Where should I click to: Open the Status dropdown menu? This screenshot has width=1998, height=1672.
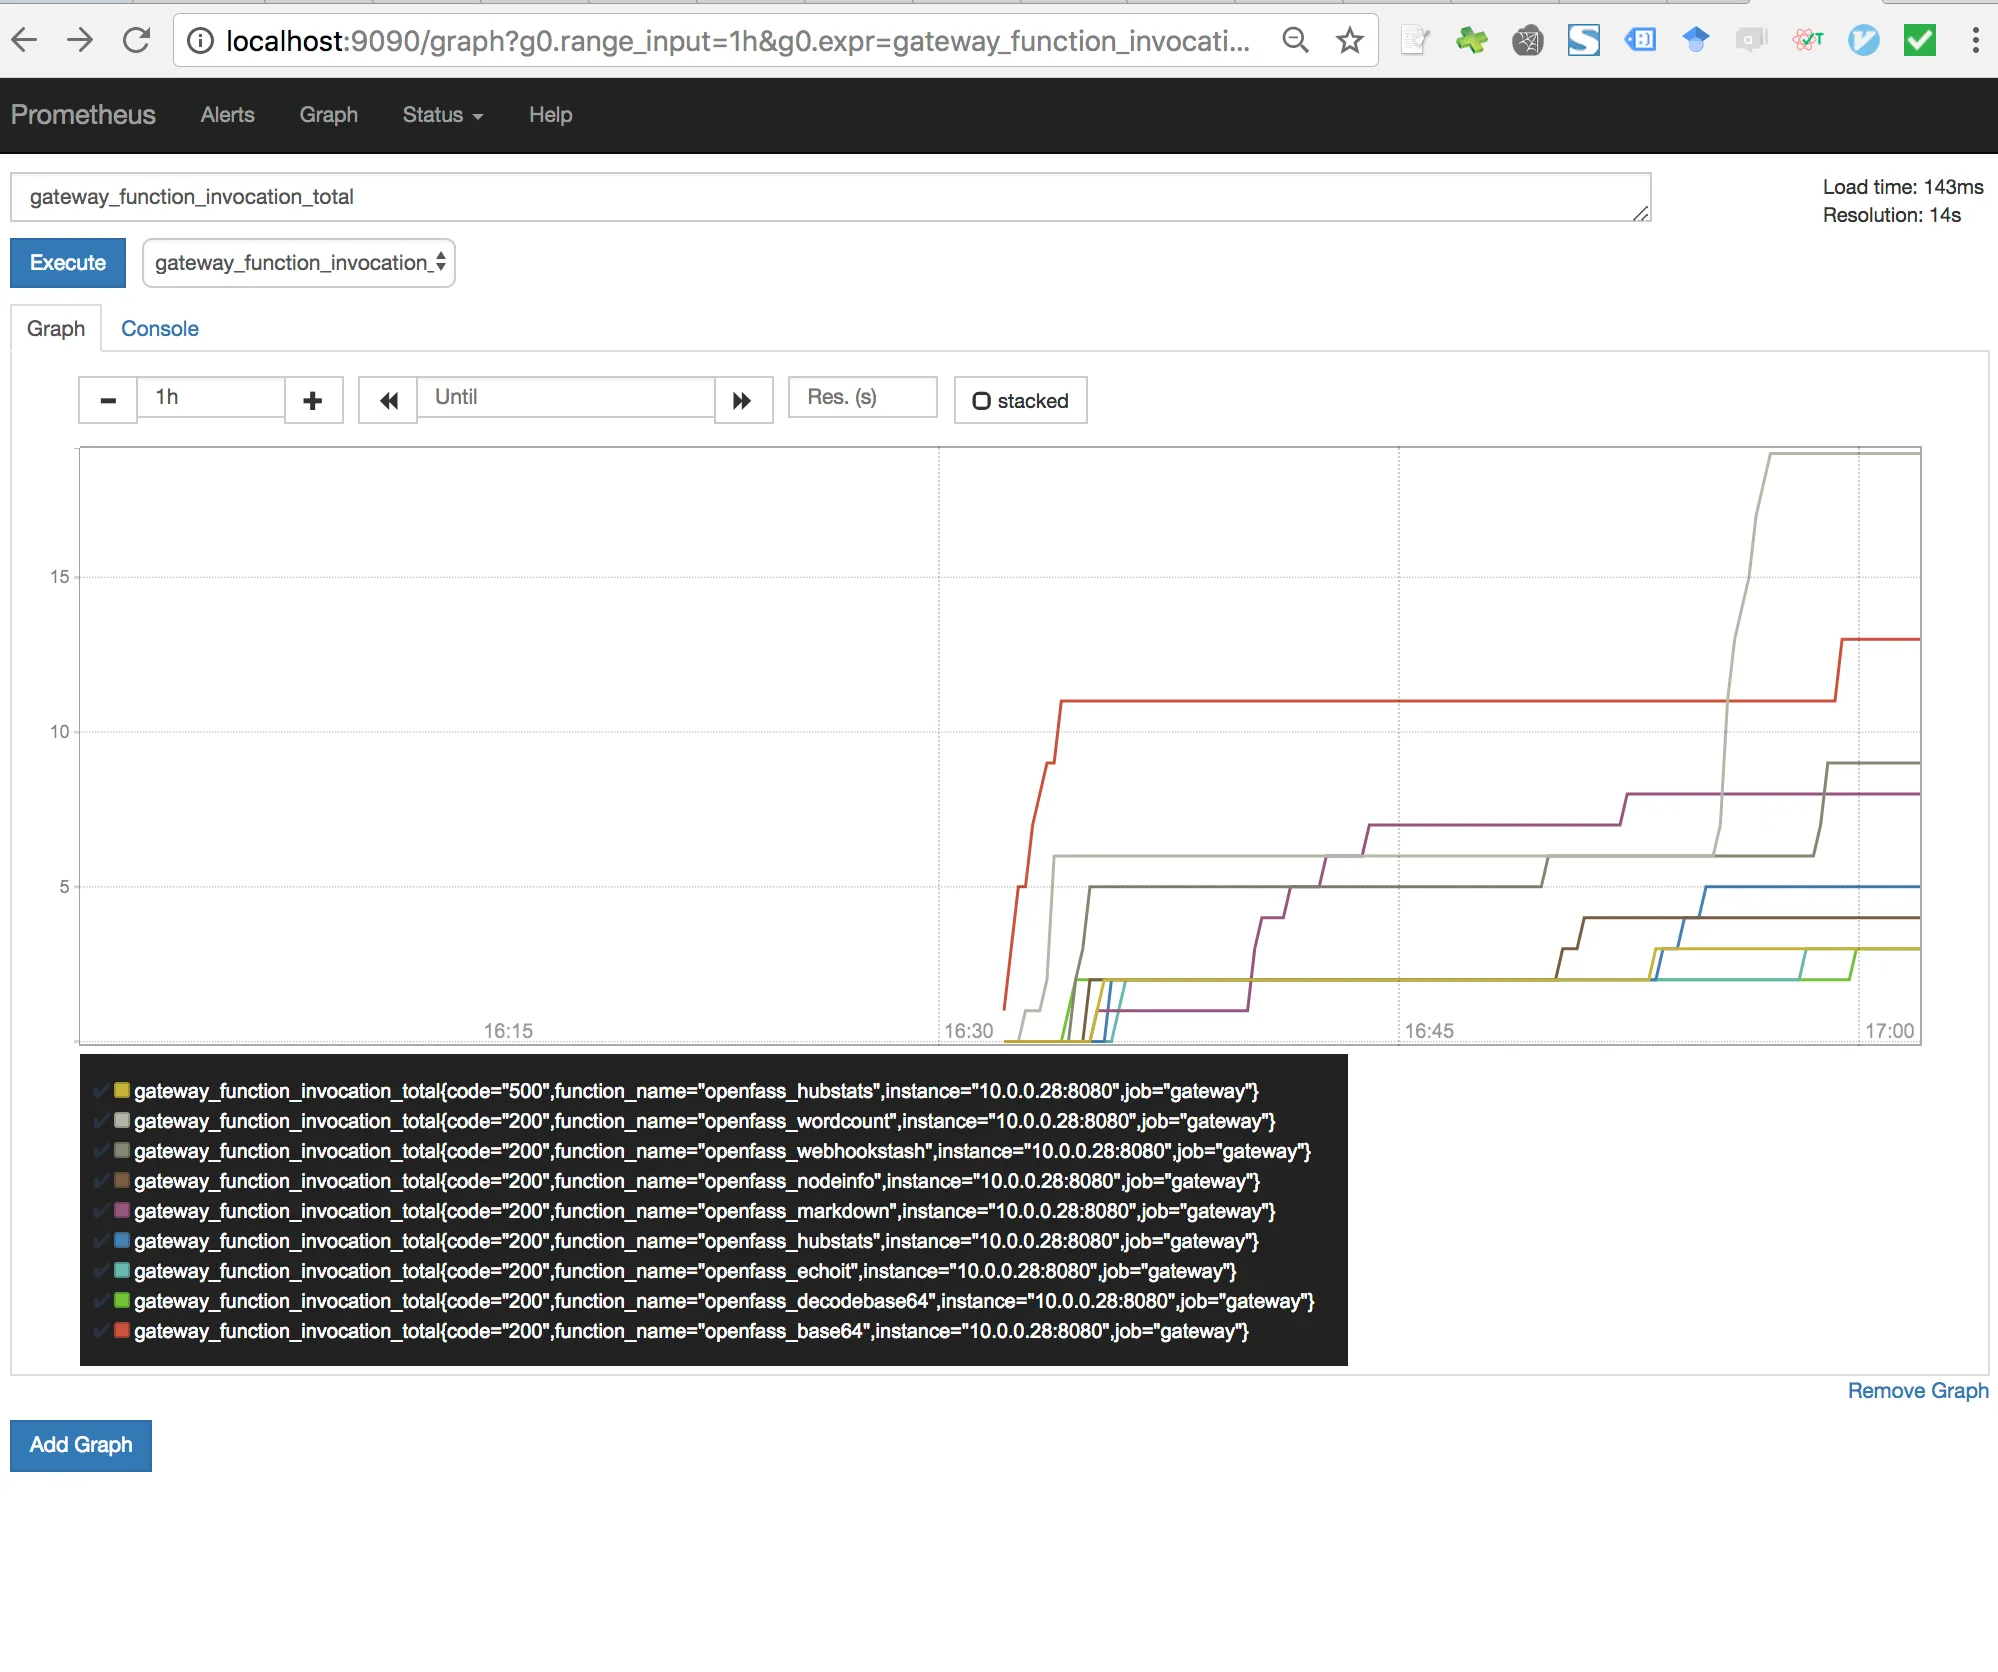click(443, 115)
